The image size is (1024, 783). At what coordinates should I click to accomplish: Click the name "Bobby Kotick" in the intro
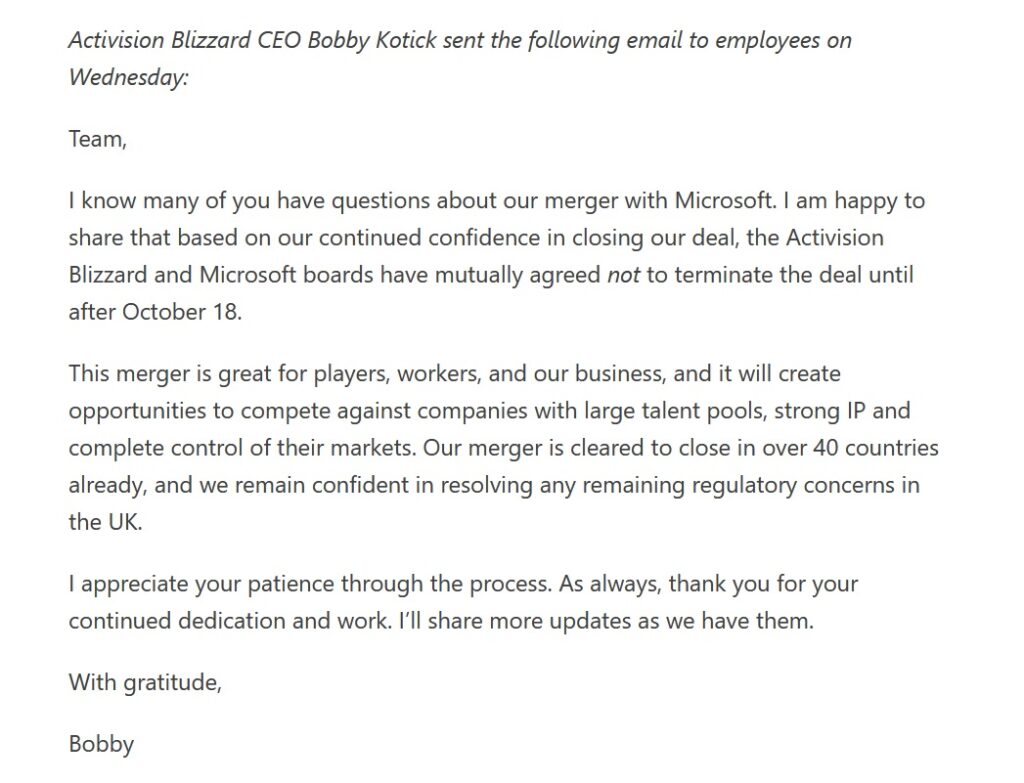pos(372,40)
